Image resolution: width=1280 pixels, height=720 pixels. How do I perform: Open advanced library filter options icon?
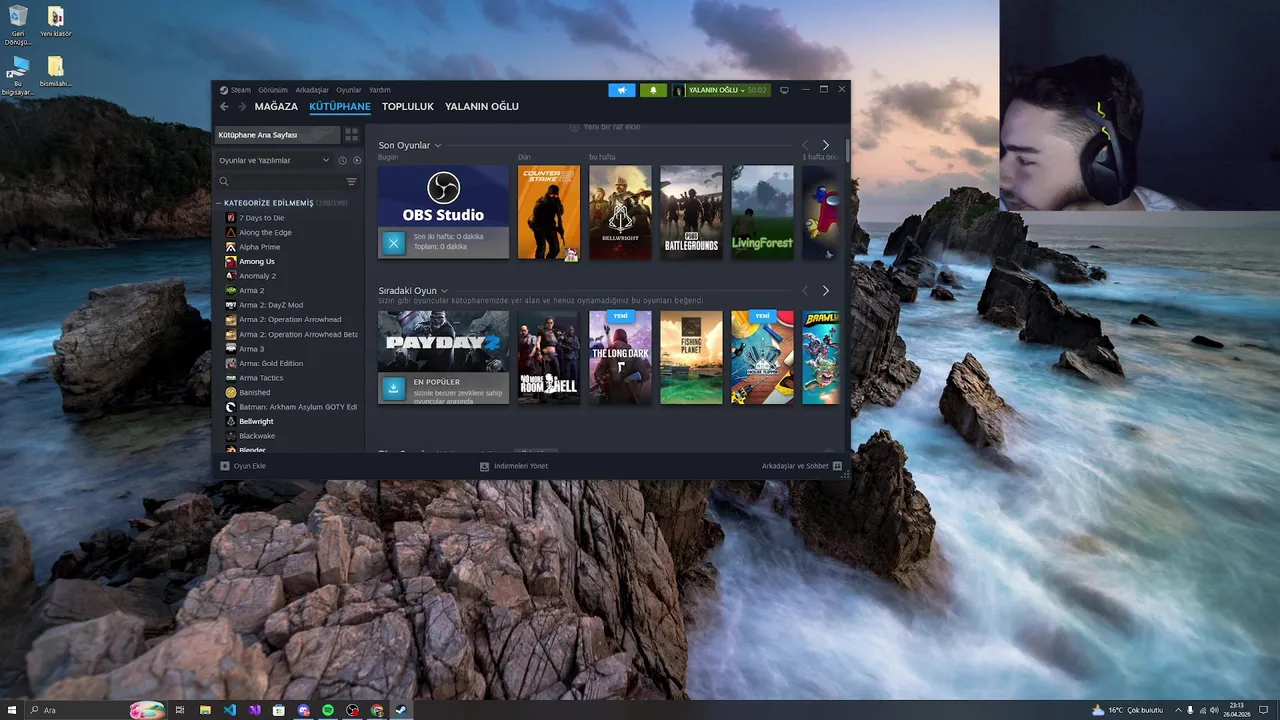point(351,182)
